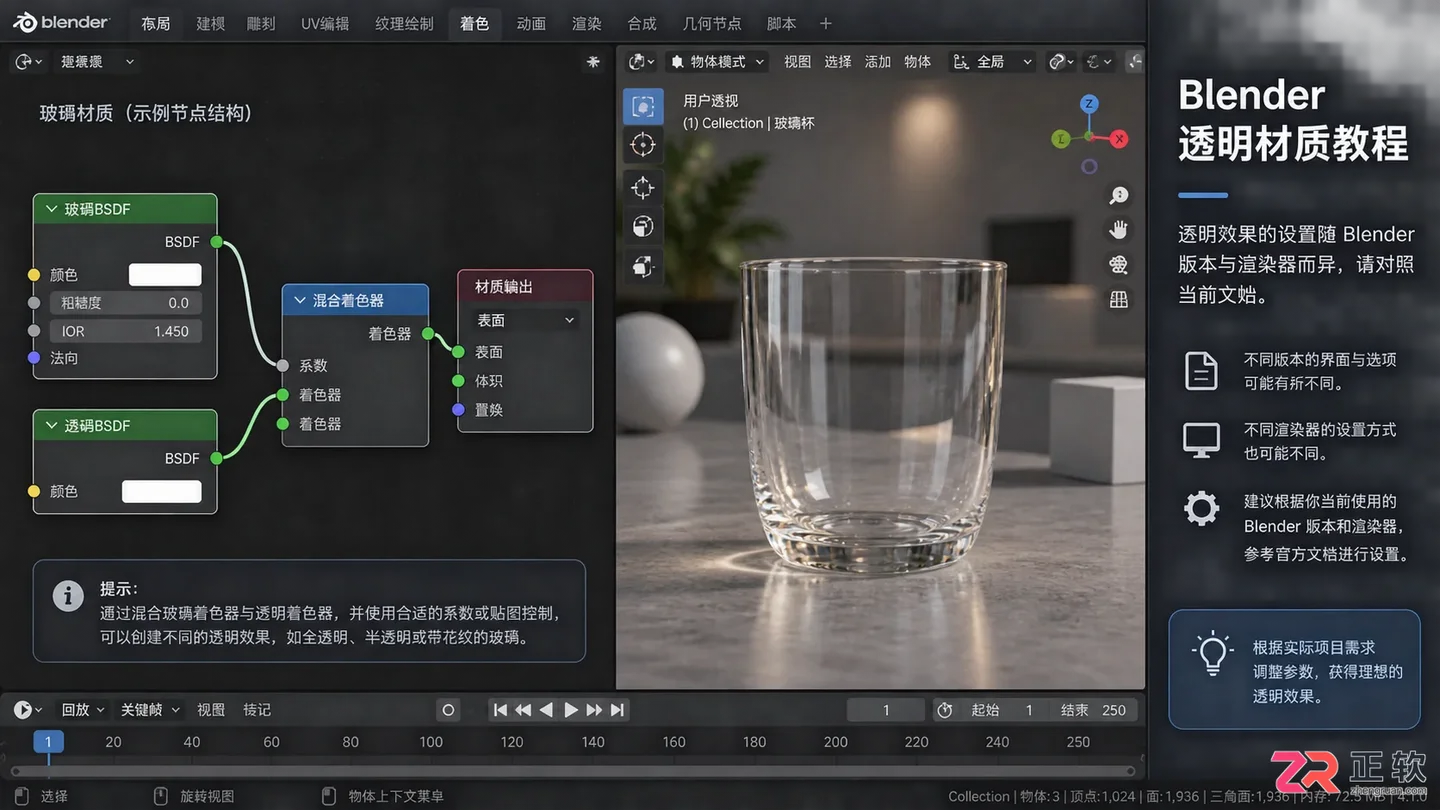Open the 选择 menu in 3D viewport header
This screenshot has width=1440, height=810.
click(x=838, y=62)
